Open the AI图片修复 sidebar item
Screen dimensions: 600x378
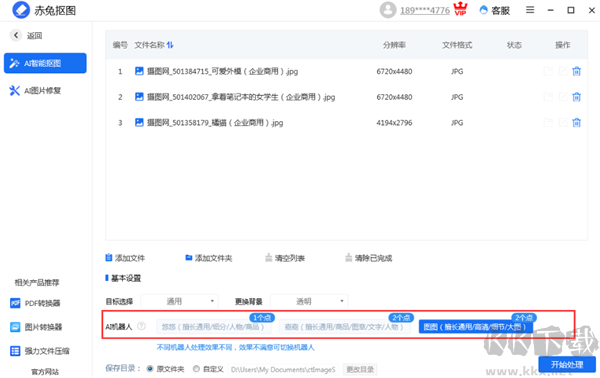click(x=35, y=91)
